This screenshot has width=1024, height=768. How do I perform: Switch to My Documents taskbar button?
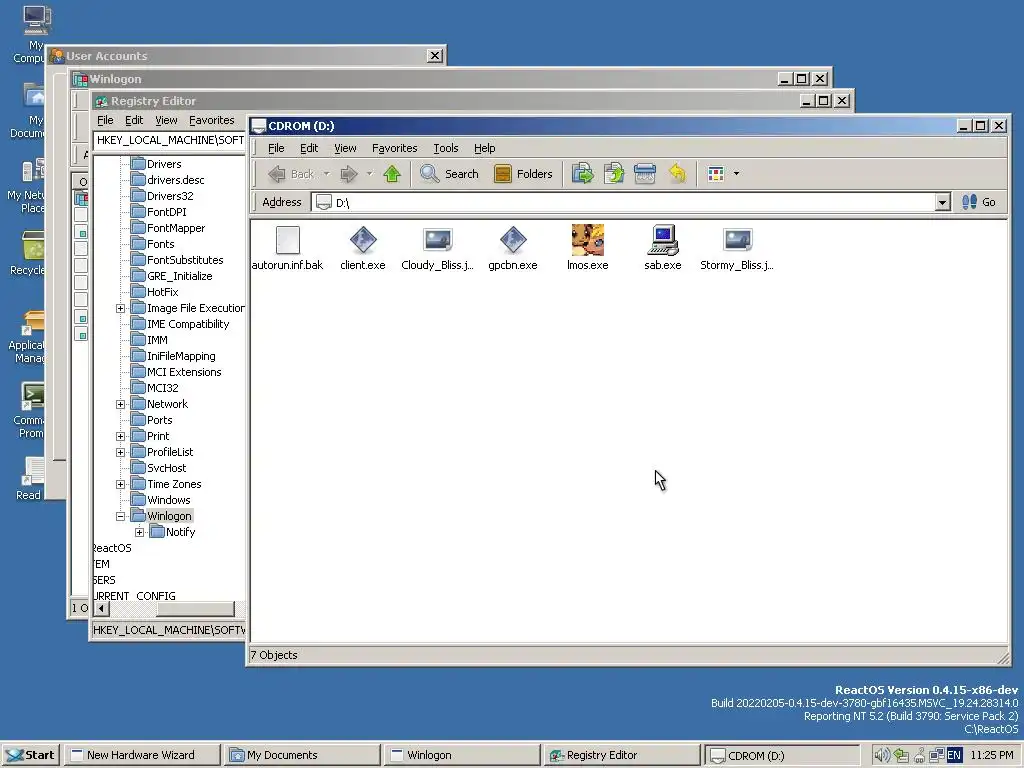point(300,755)
